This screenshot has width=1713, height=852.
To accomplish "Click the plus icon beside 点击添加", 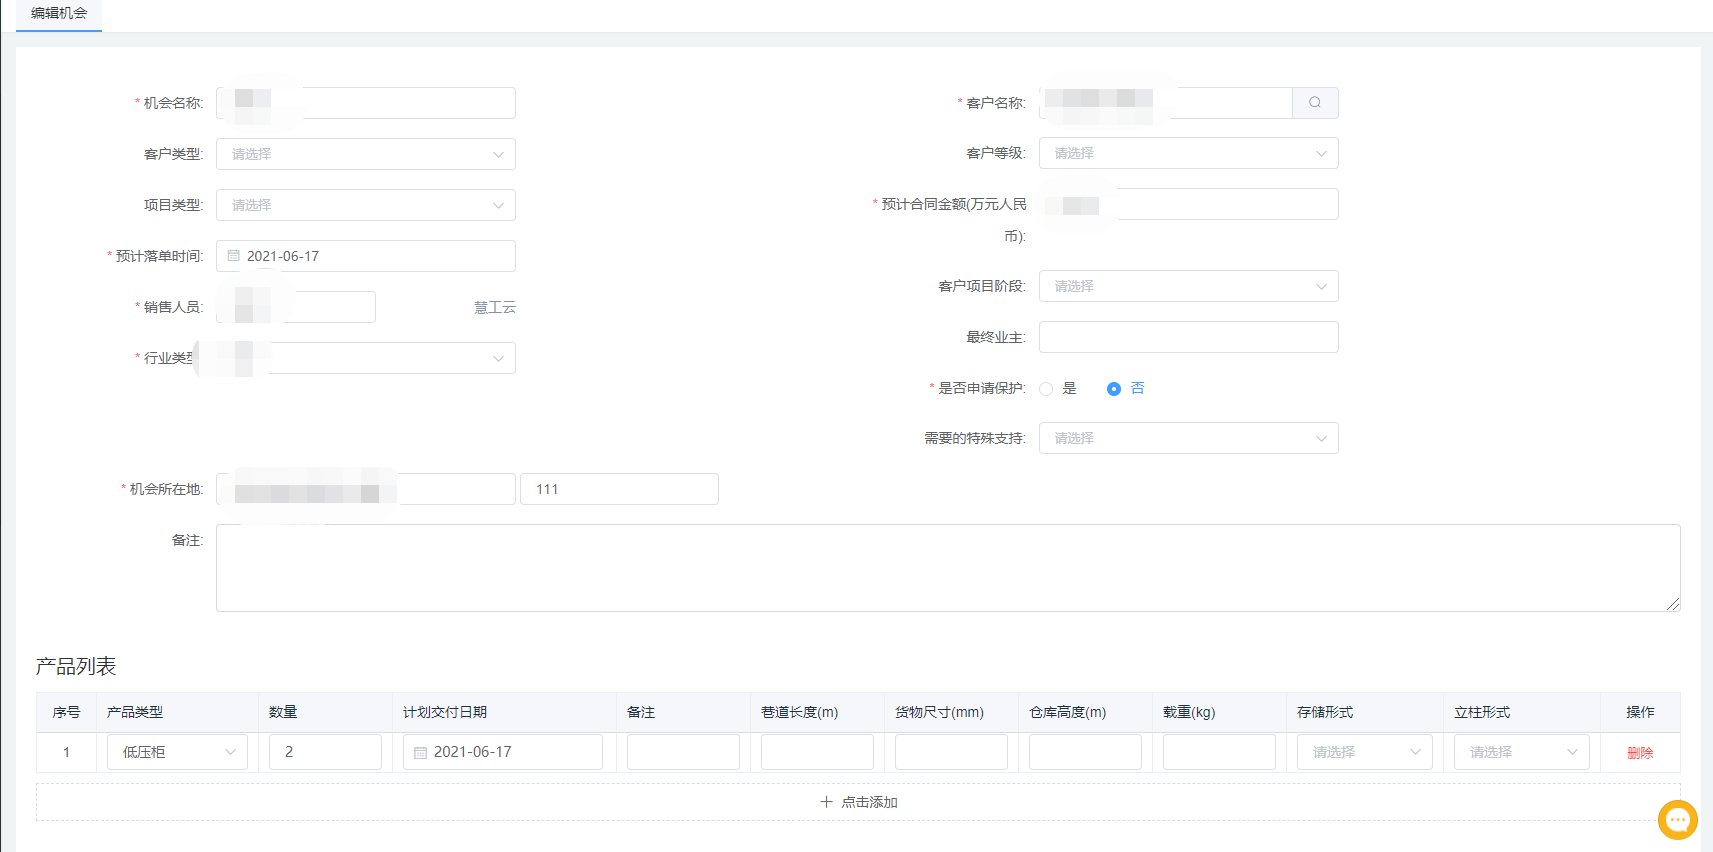I will pos(826,802).
